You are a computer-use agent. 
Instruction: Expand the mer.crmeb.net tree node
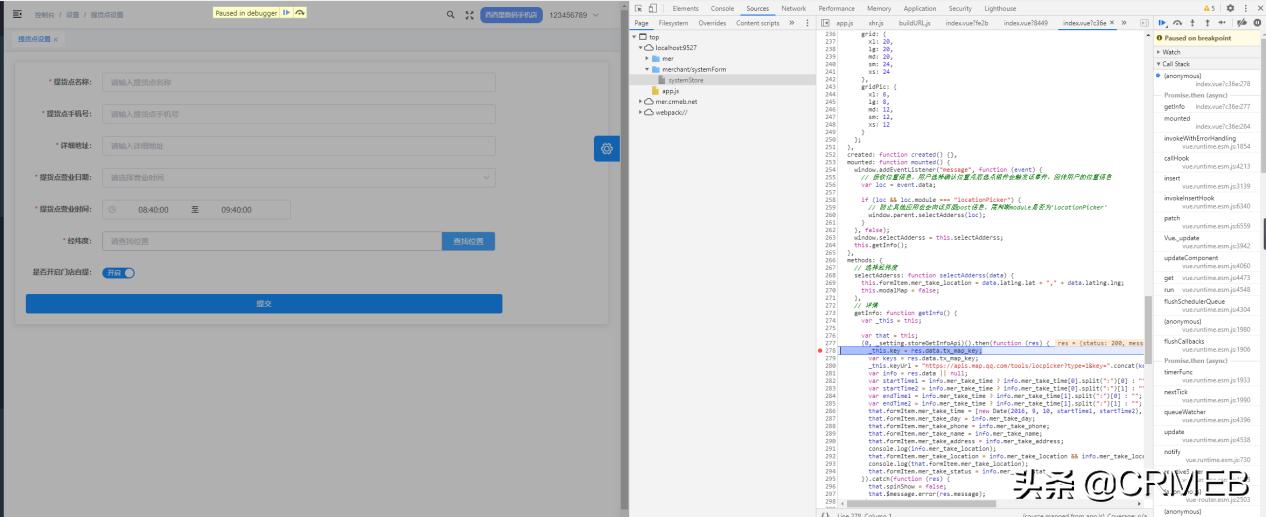pyautogui.click(x=641, y=101)
